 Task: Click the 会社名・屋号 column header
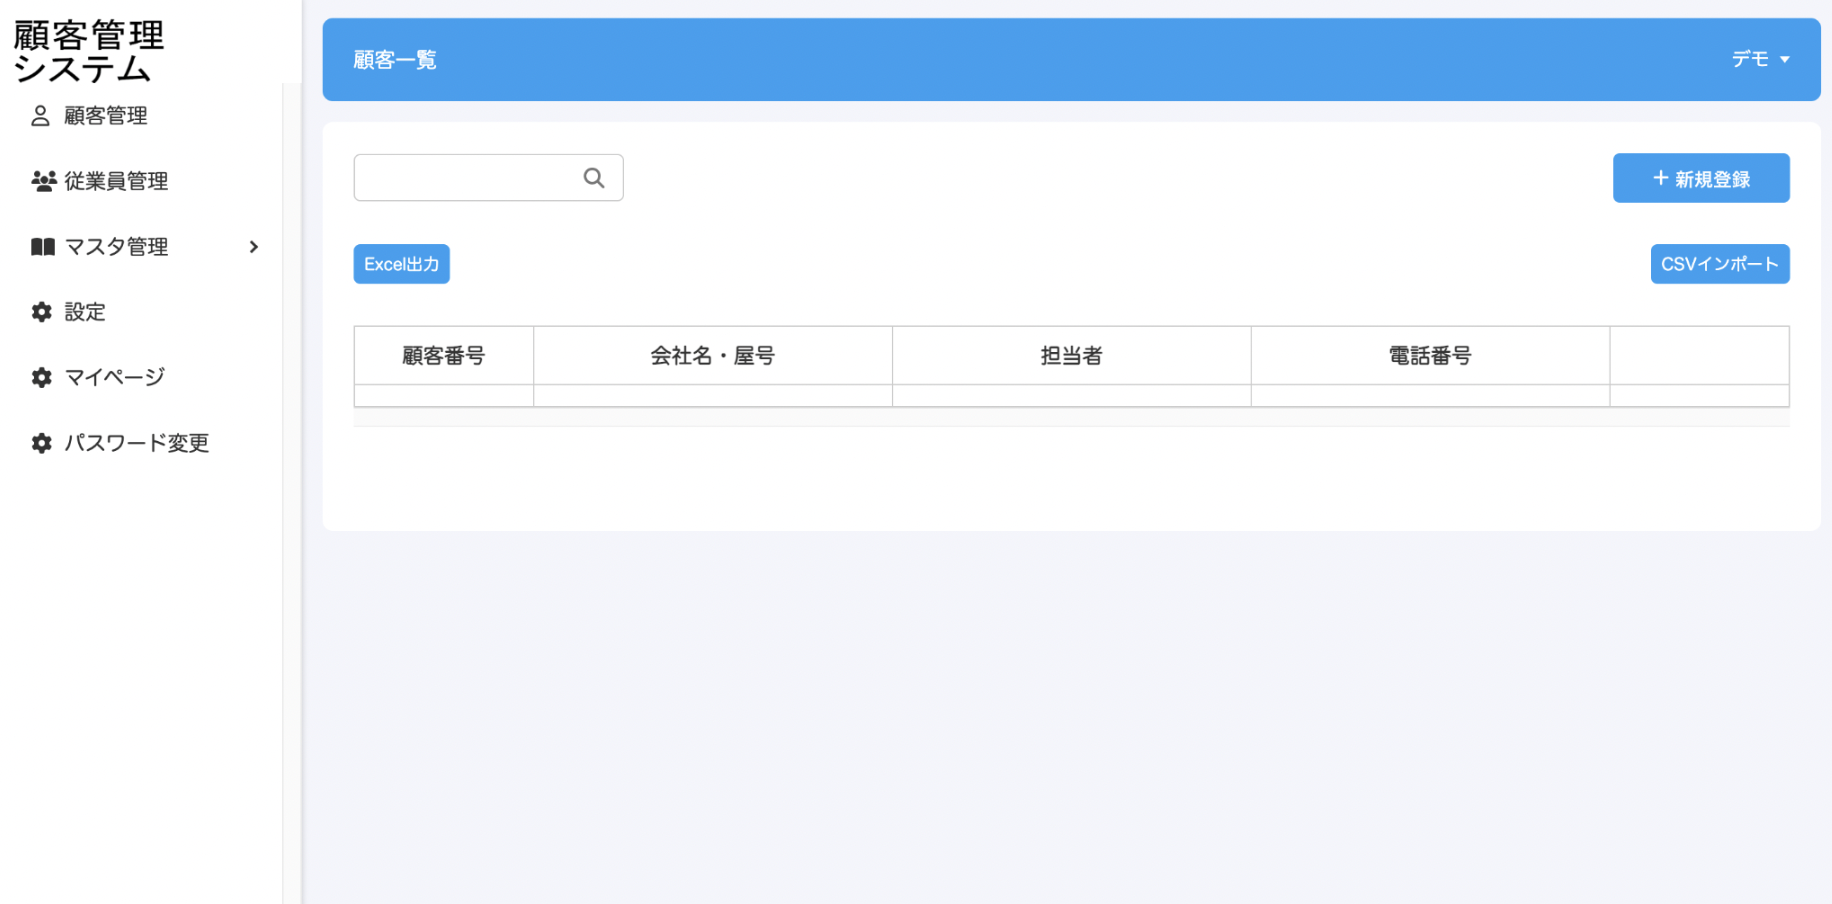point(712,356)
